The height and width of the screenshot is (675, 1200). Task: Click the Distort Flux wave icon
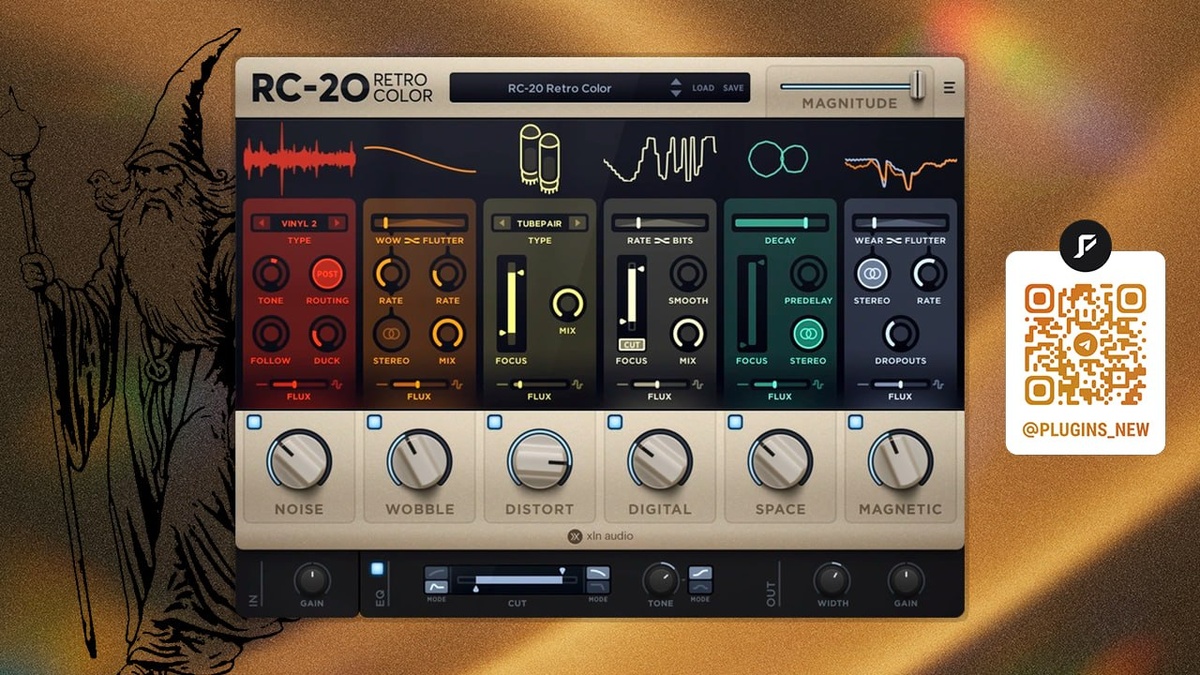(577, 384)
